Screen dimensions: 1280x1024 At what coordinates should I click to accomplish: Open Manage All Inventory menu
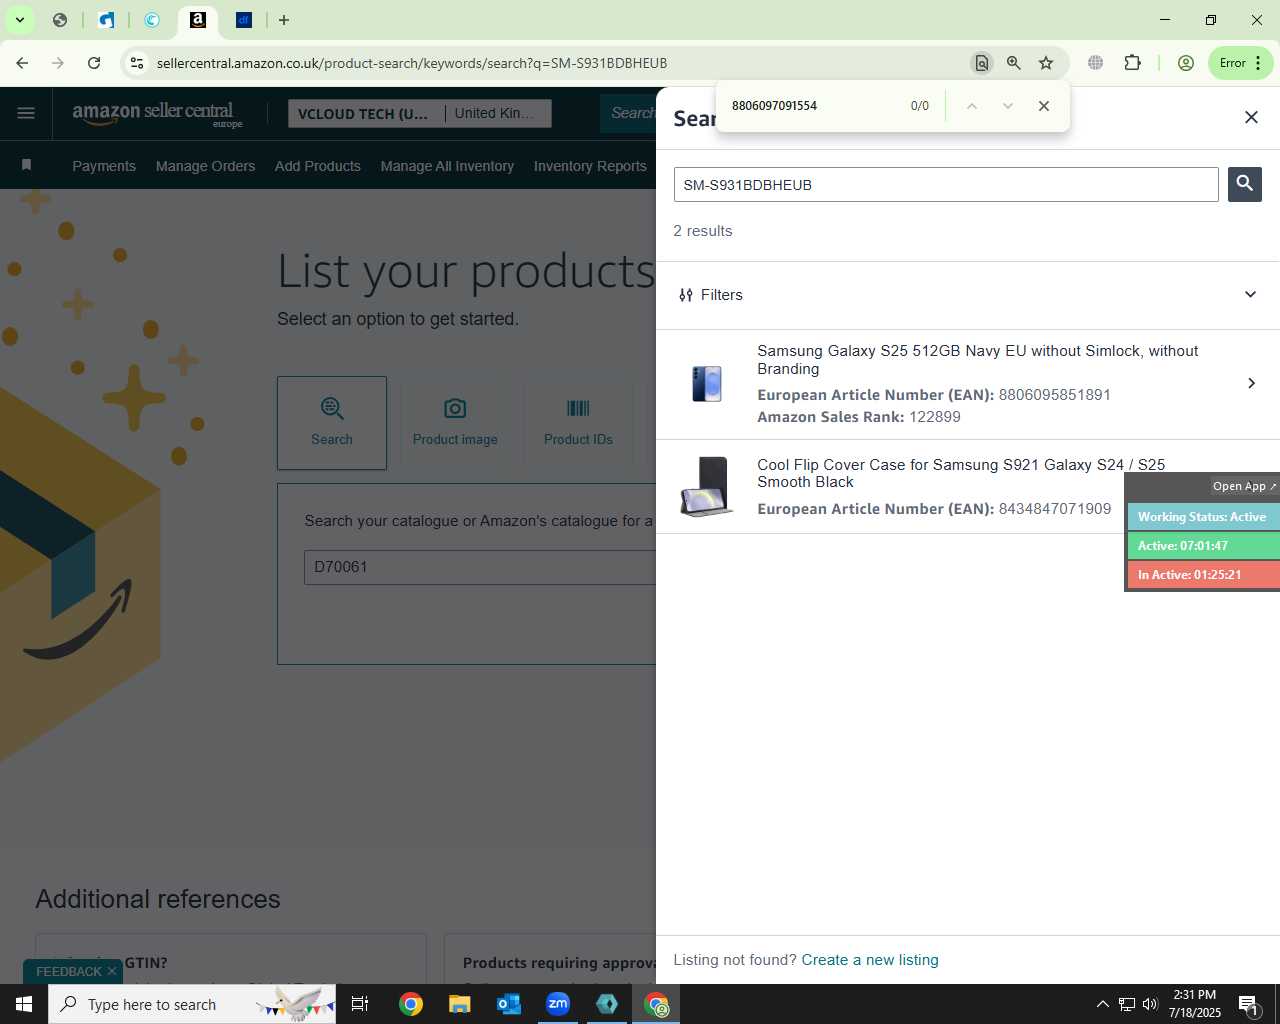point(447,166)
